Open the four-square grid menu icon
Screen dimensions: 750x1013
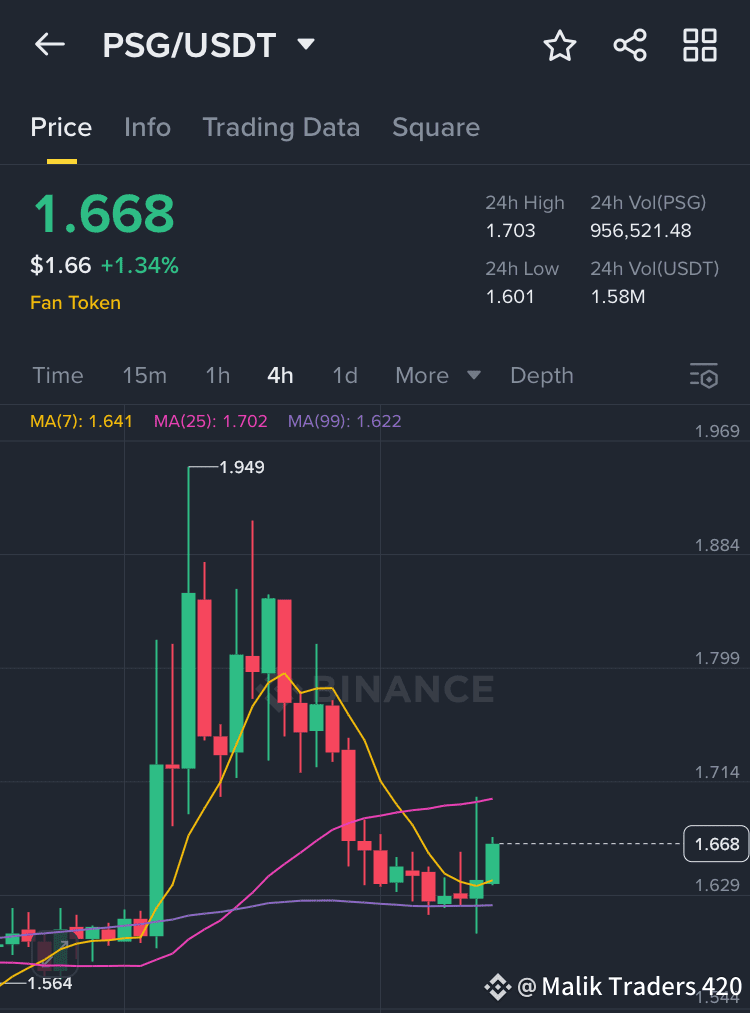coord(700,45)
